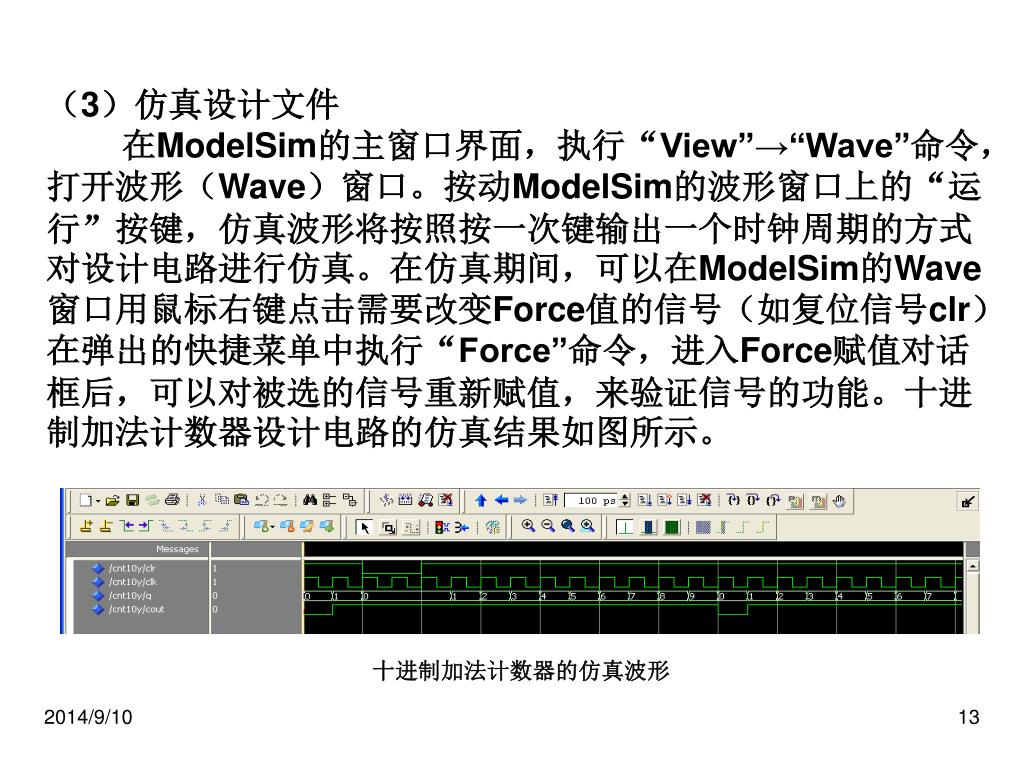Click the Cut scissors icon
1024x768 pixels.
(202, 500)
